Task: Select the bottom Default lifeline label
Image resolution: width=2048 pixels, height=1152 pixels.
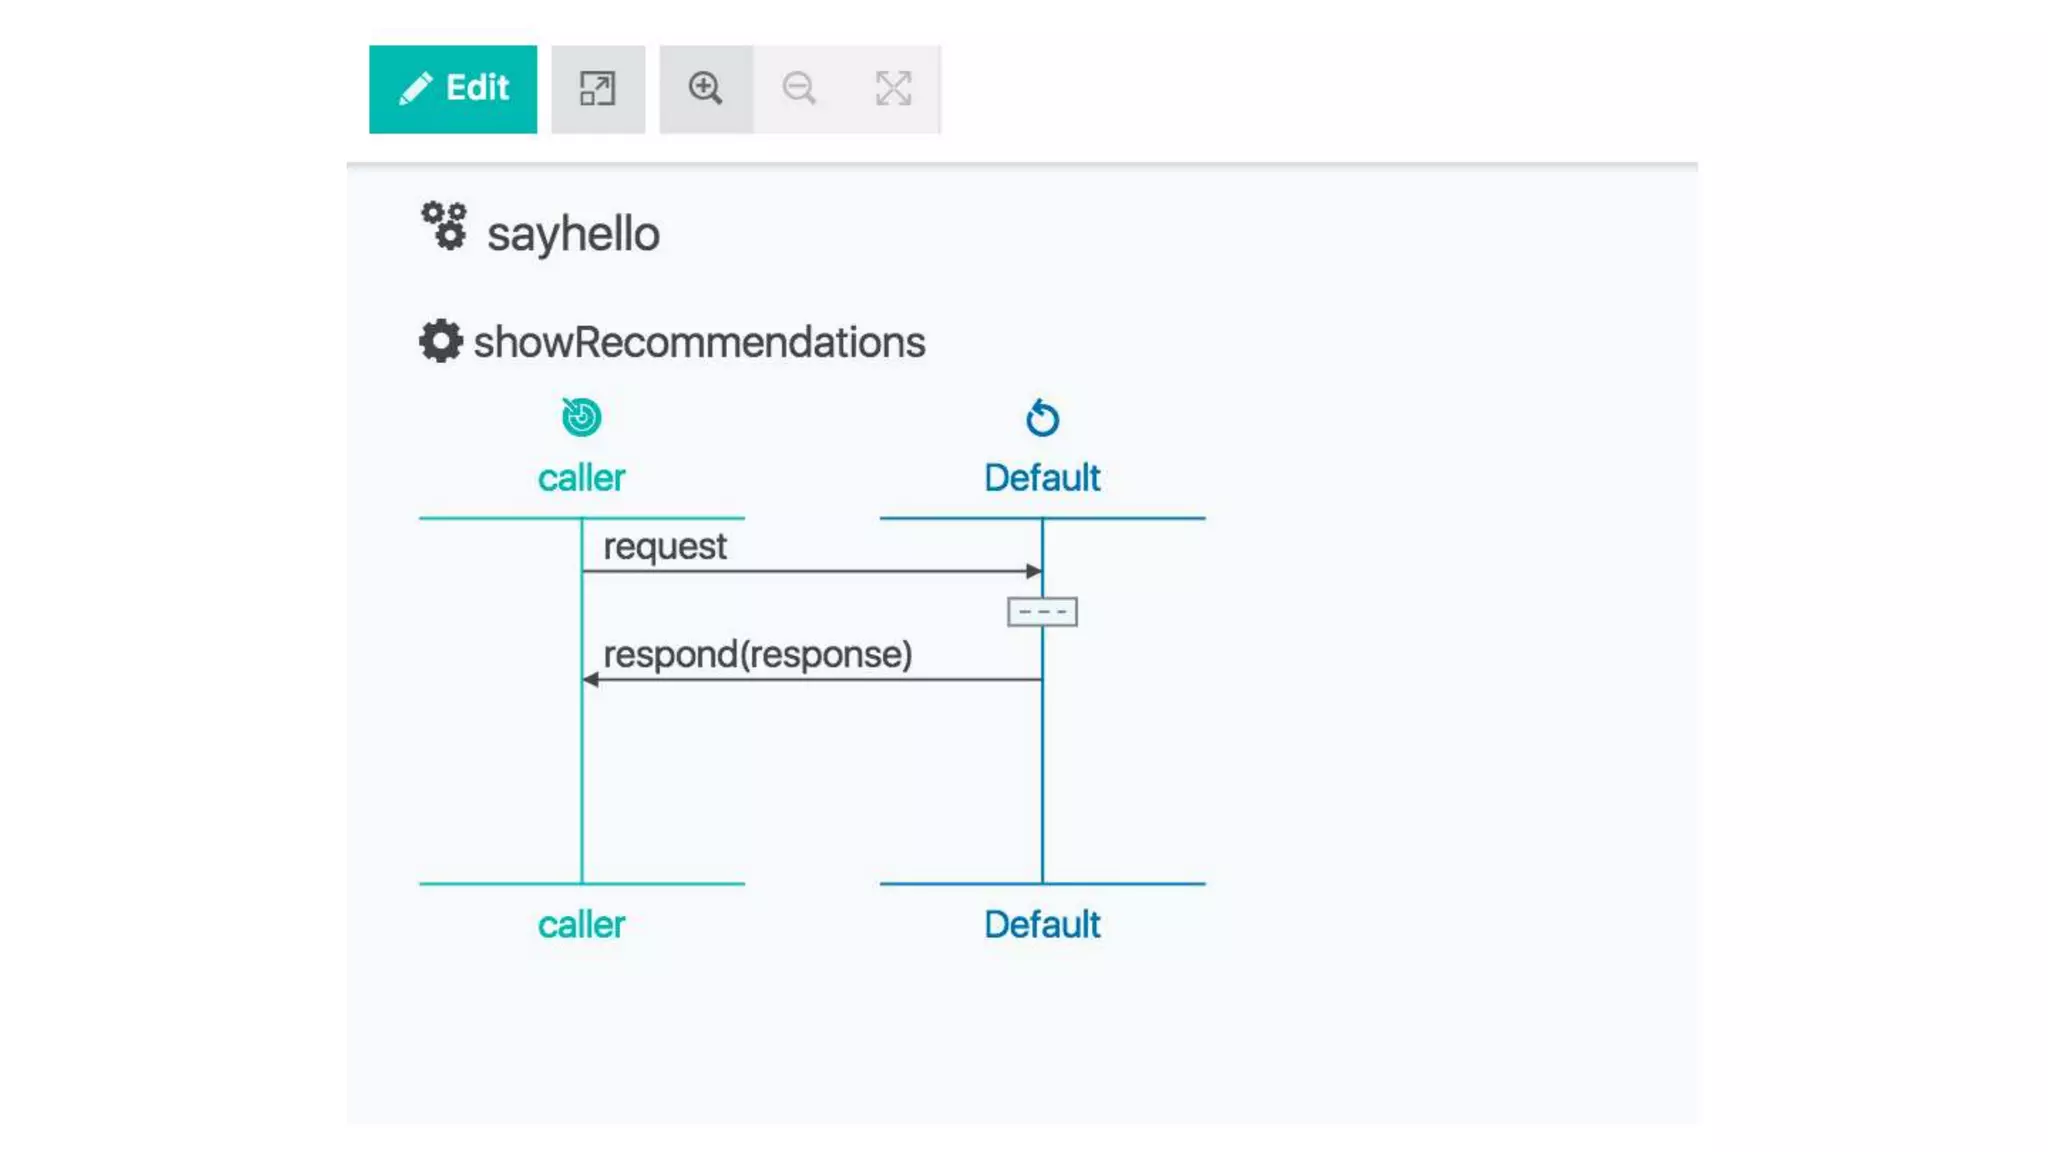Action: (x=1042, y=925)
